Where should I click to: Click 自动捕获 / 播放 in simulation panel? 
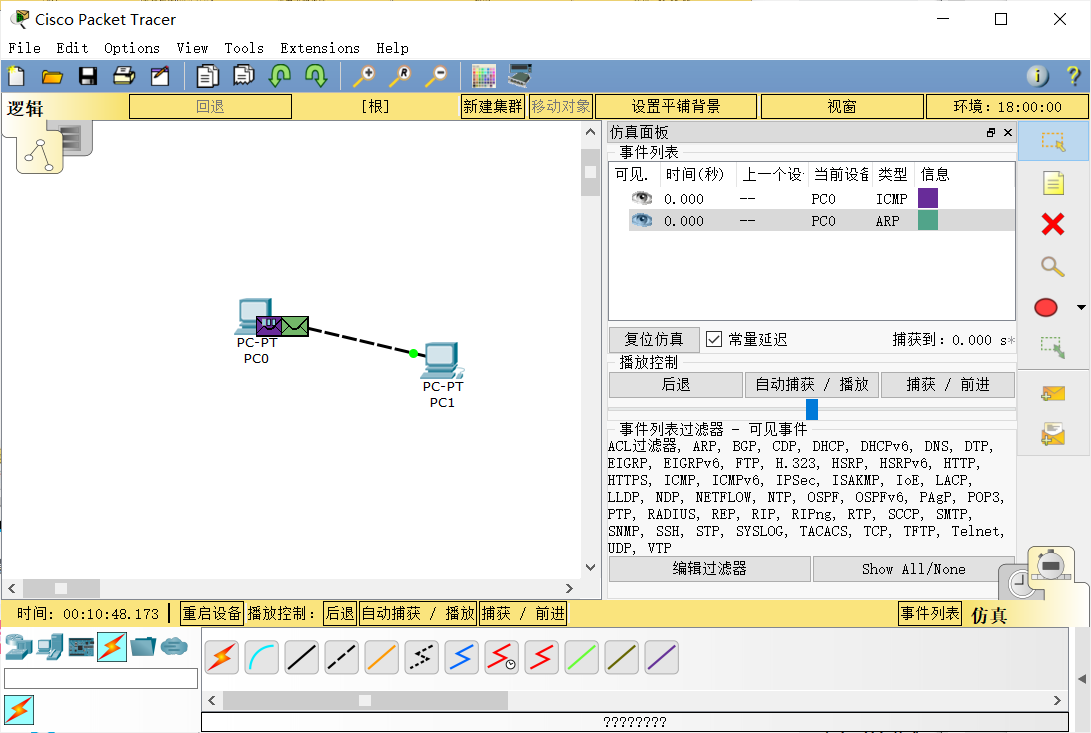(x=811, y=384)
